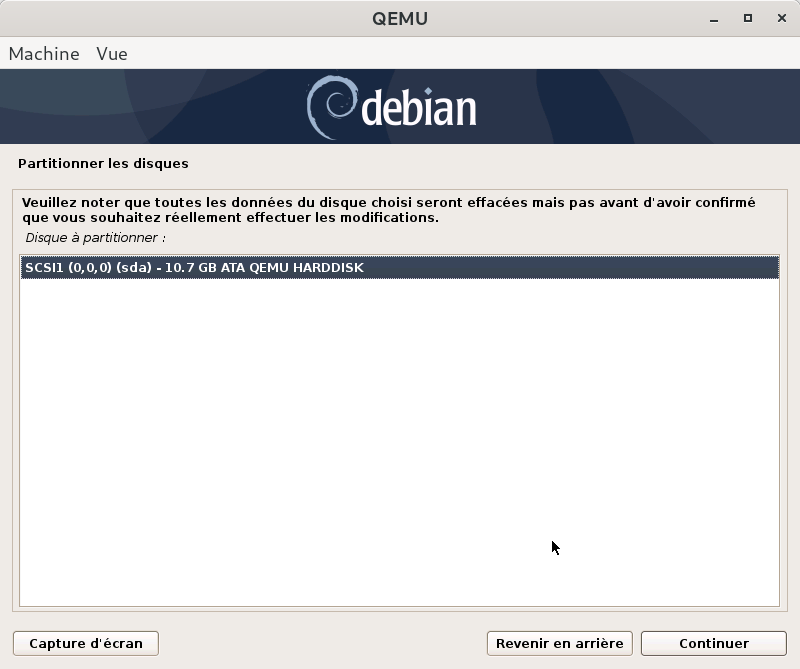Click the 'Disque à partitionner :' label

point(95,238)
